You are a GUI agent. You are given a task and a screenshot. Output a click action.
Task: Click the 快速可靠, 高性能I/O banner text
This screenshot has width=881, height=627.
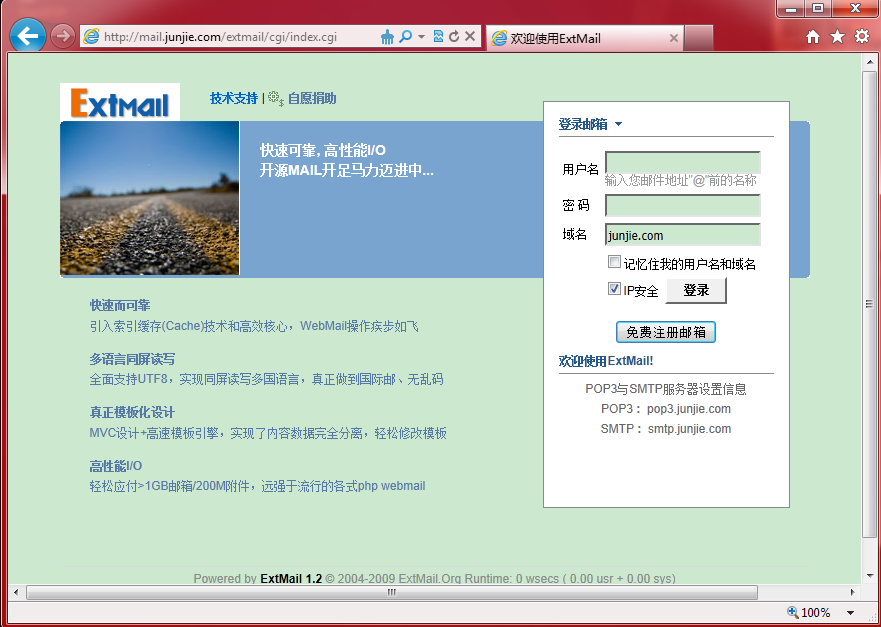click(323, 151)
